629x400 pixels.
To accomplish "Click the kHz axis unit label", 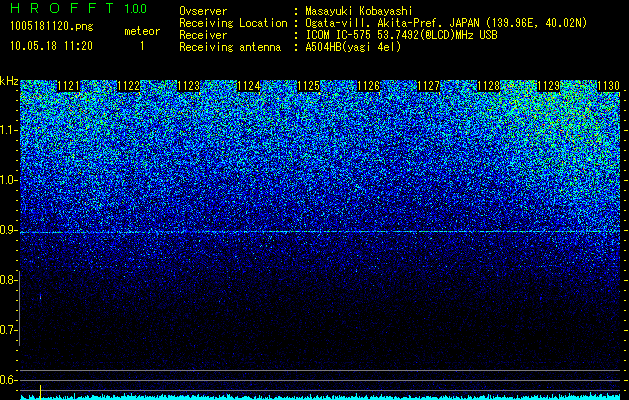I will (x=9, y=81).
